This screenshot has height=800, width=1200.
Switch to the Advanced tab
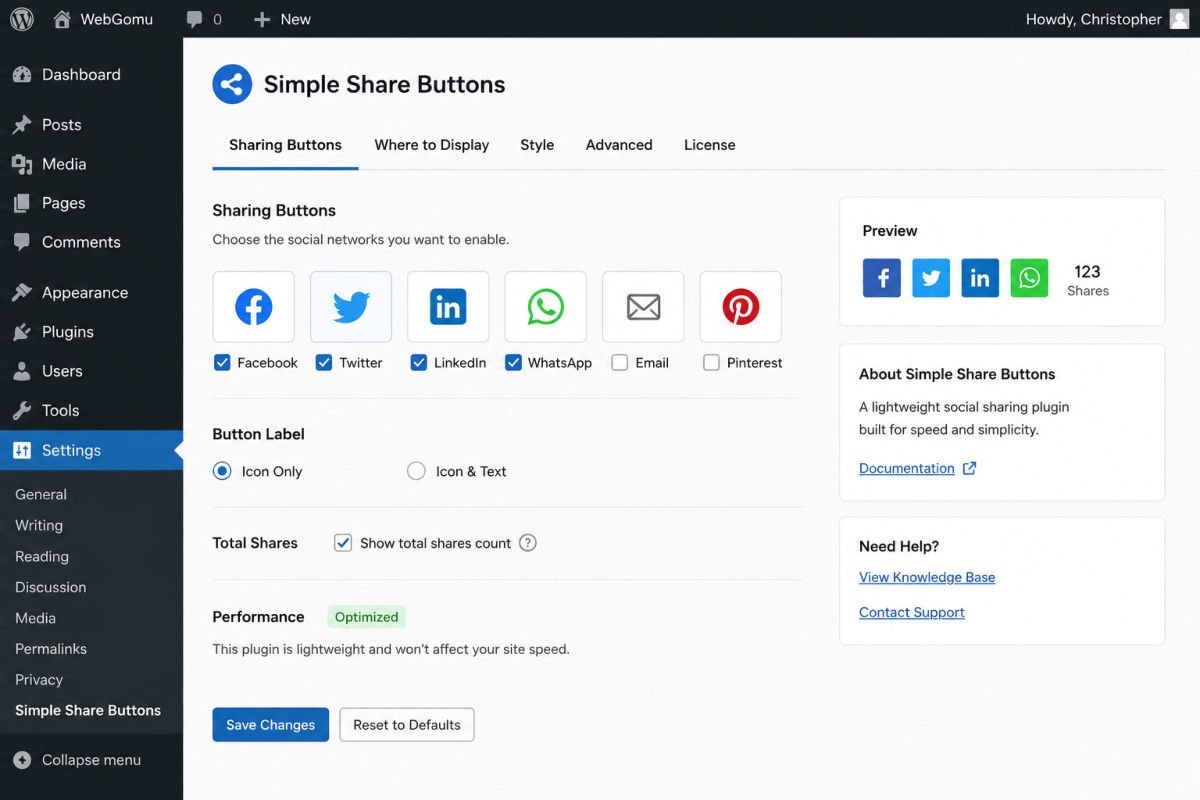tap(619, 145)
